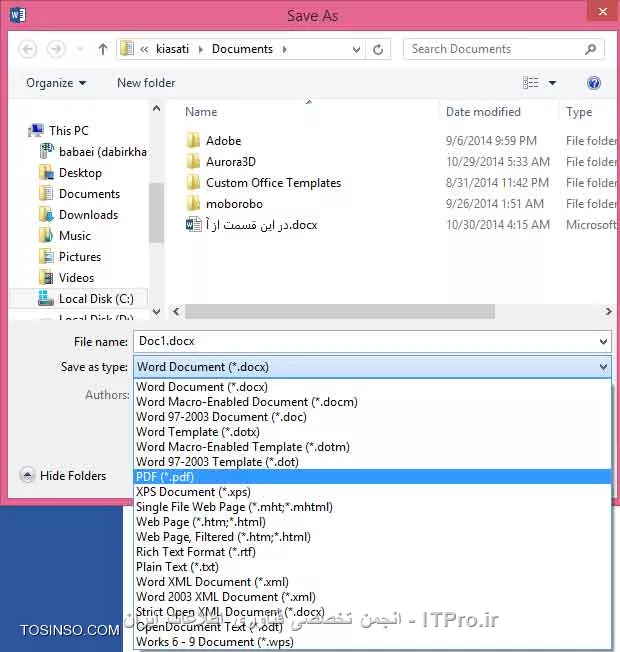Open view options dropdown arrow

552,83
